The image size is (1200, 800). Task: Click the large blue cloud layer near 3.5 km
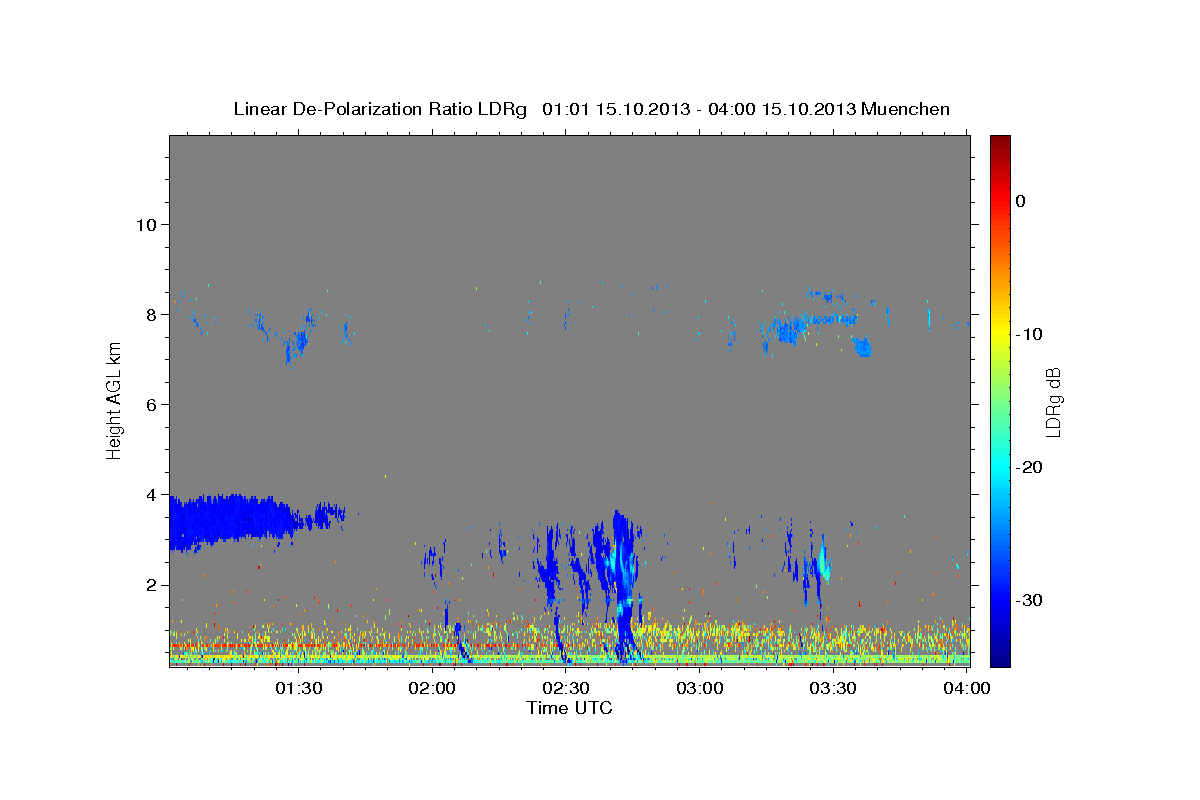[232, 521]
